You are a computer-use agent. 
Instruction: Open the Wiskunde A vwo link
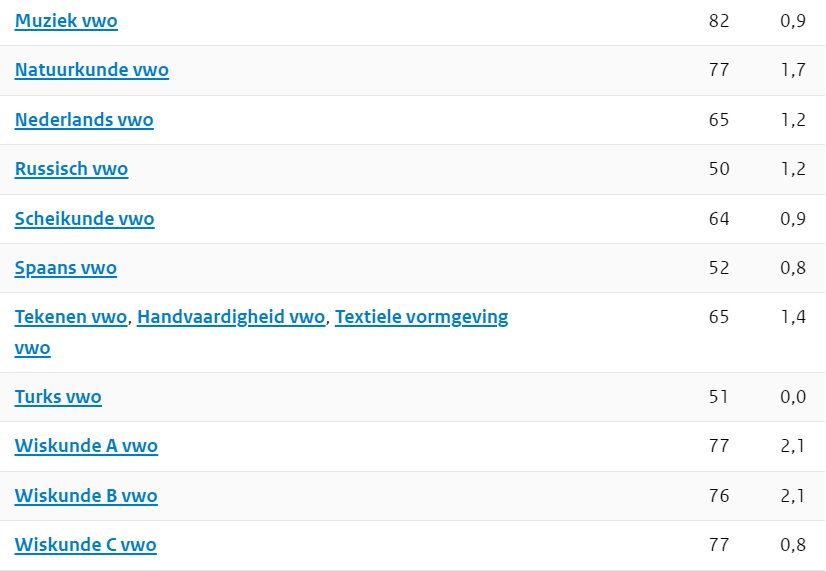(x=86, y=446)
